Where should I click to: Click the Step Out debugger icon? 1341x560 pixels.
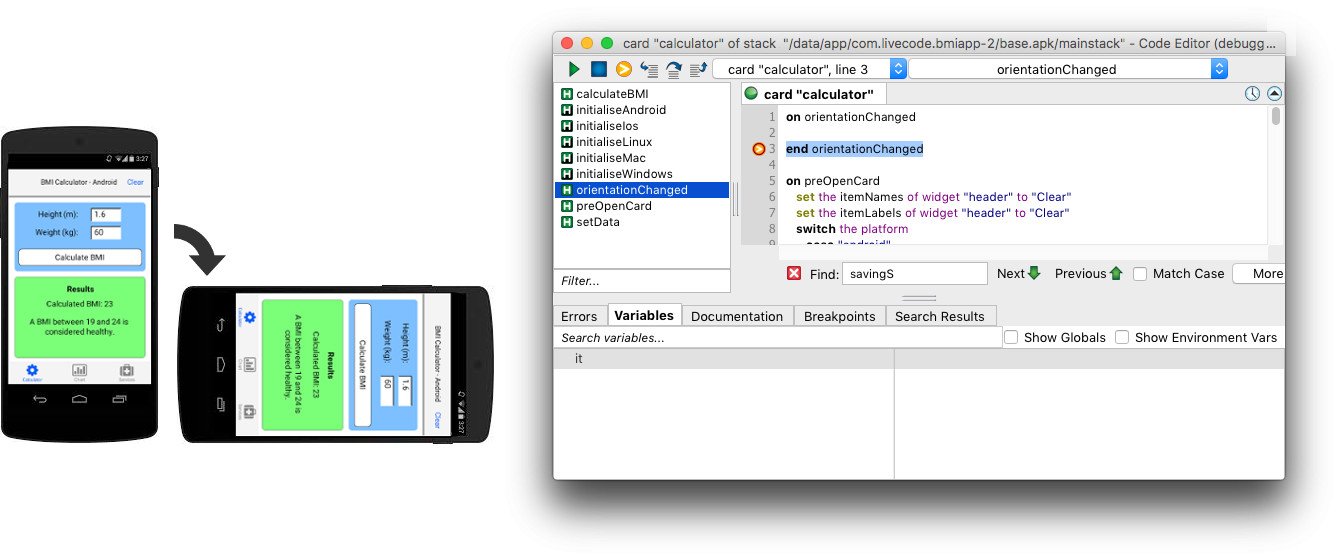click(698, 69)
